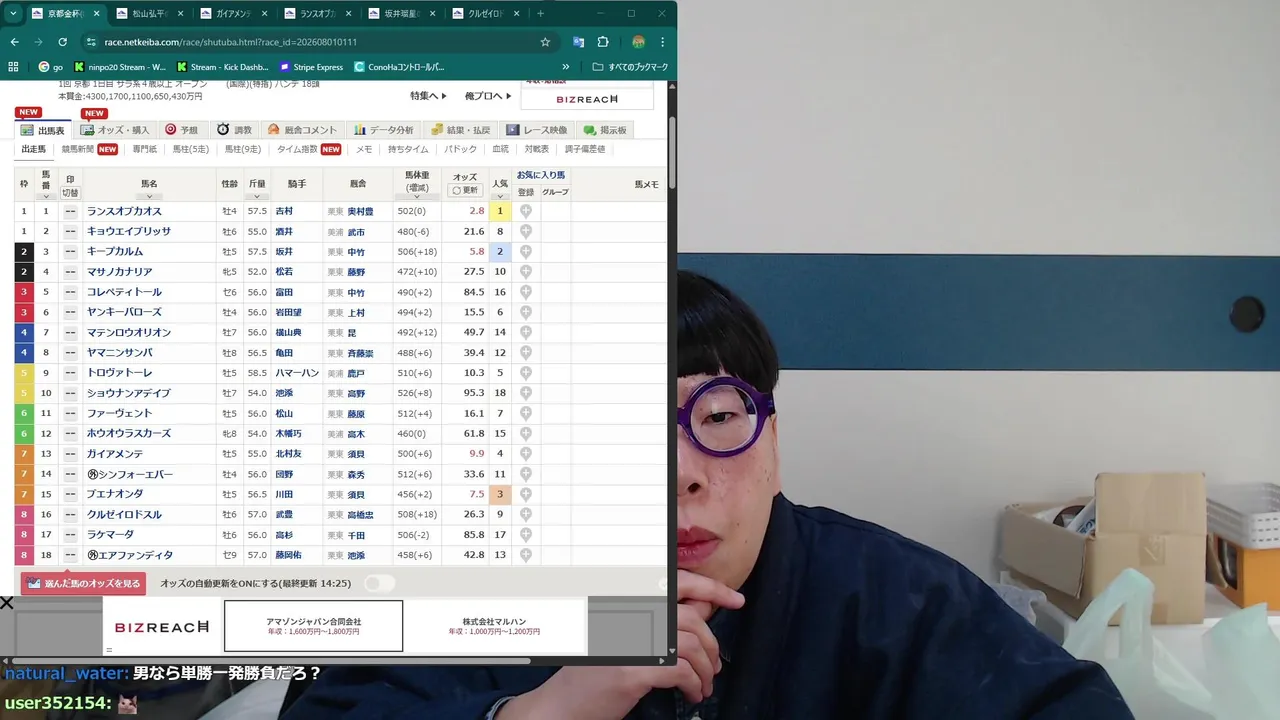Sort by horse number column arrow

[x=45, y=196]
